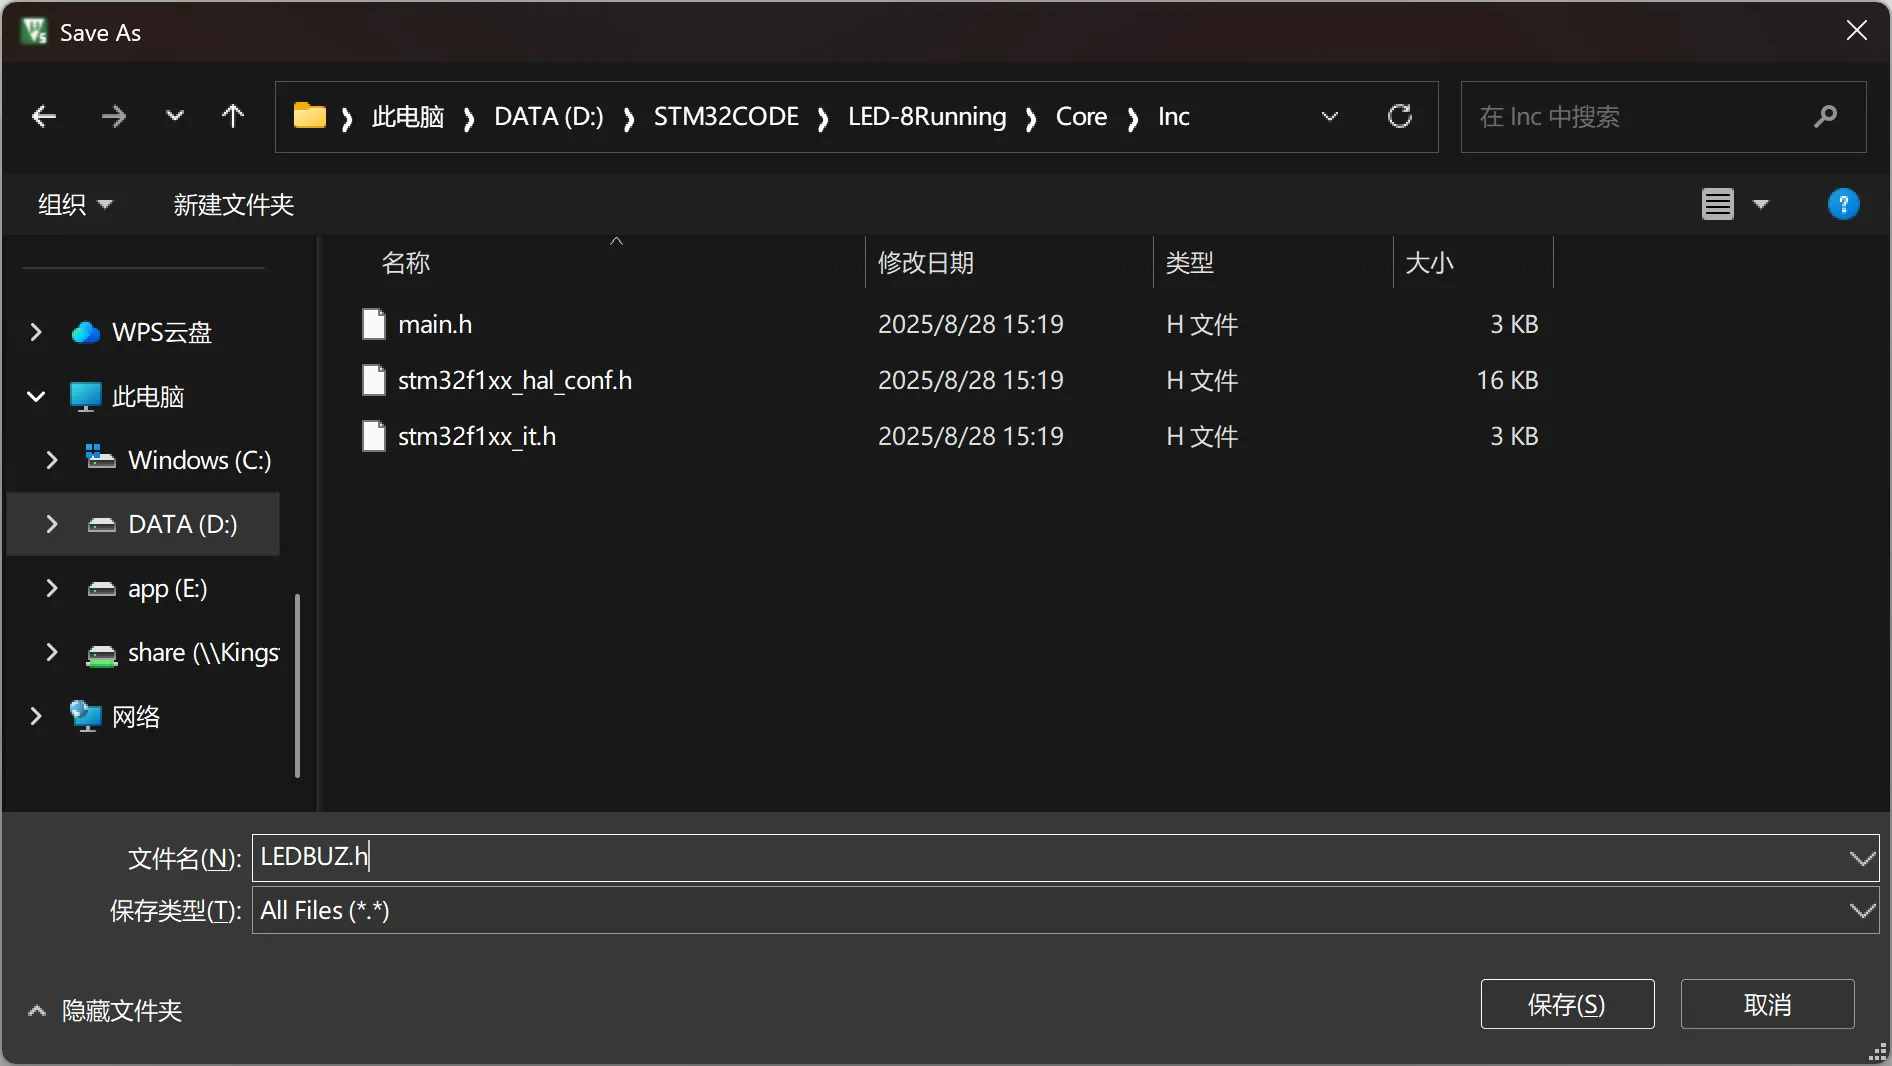
Task: Click the Up one level arrow
Action: click(x=232, y=117)
